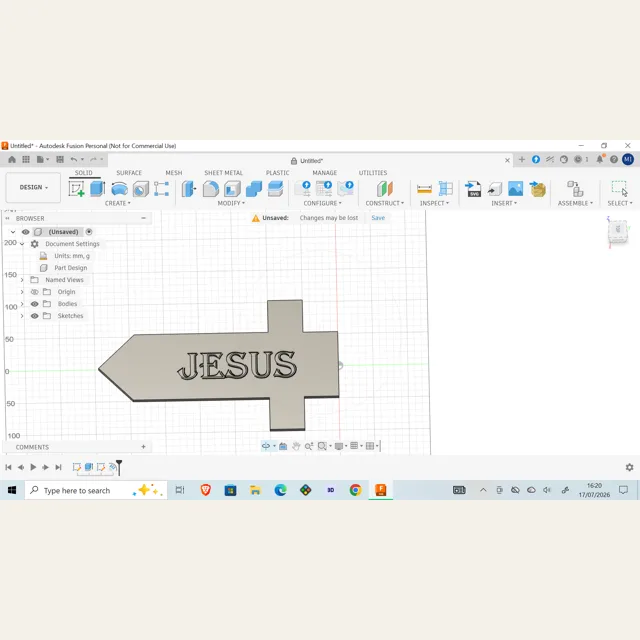Open timeline settings gear
This screenshot has height=640, width=640.
(x=629, y=467)
